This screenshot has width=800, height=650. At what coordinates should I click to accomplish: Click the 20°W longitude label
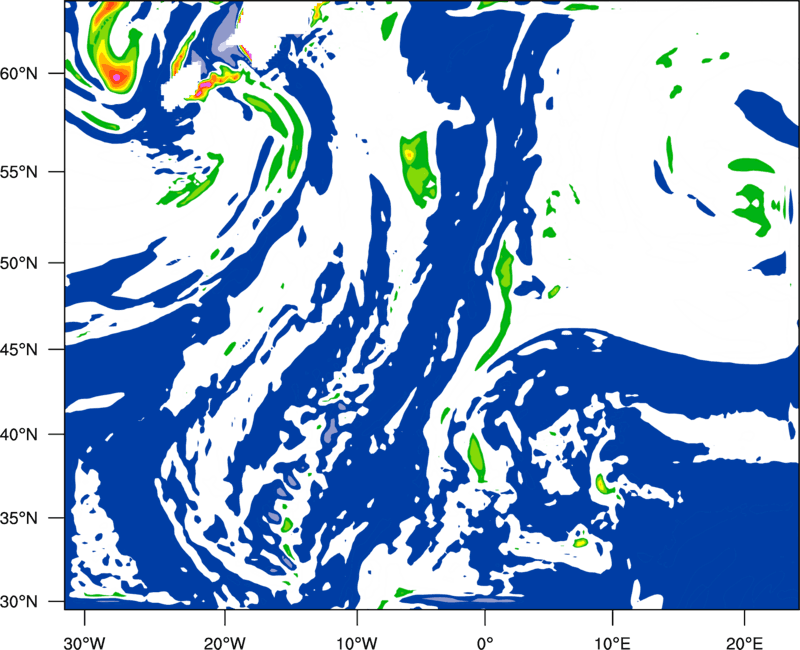coord(225,643)
